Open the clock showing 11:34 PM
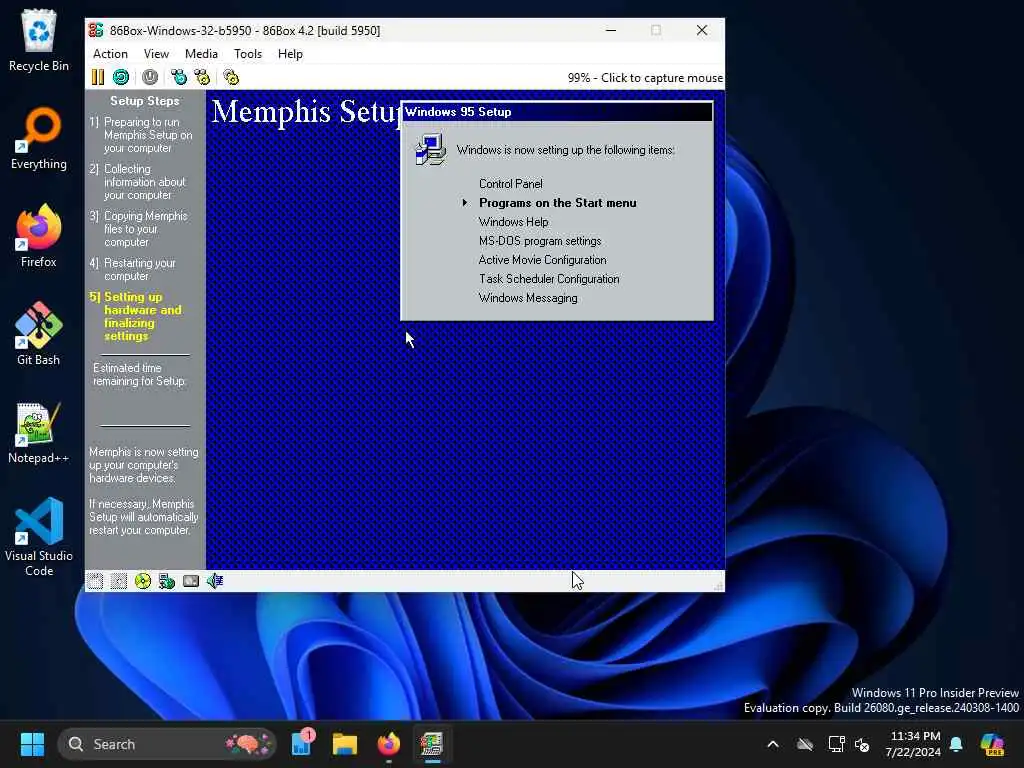Viewport: 1024px width, 768px height. (x=914, y=744)
